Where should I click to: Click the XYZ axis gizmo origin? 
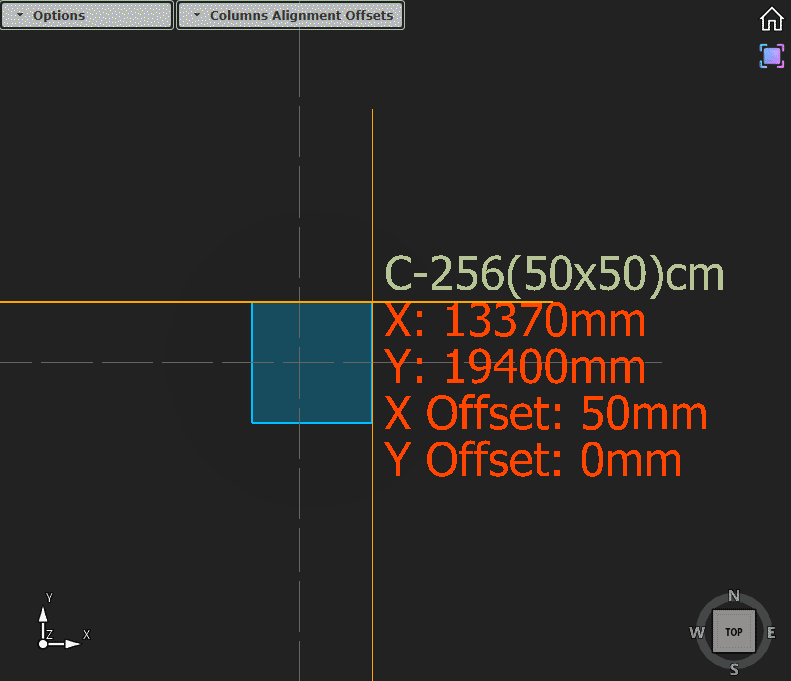coord(44,644)
